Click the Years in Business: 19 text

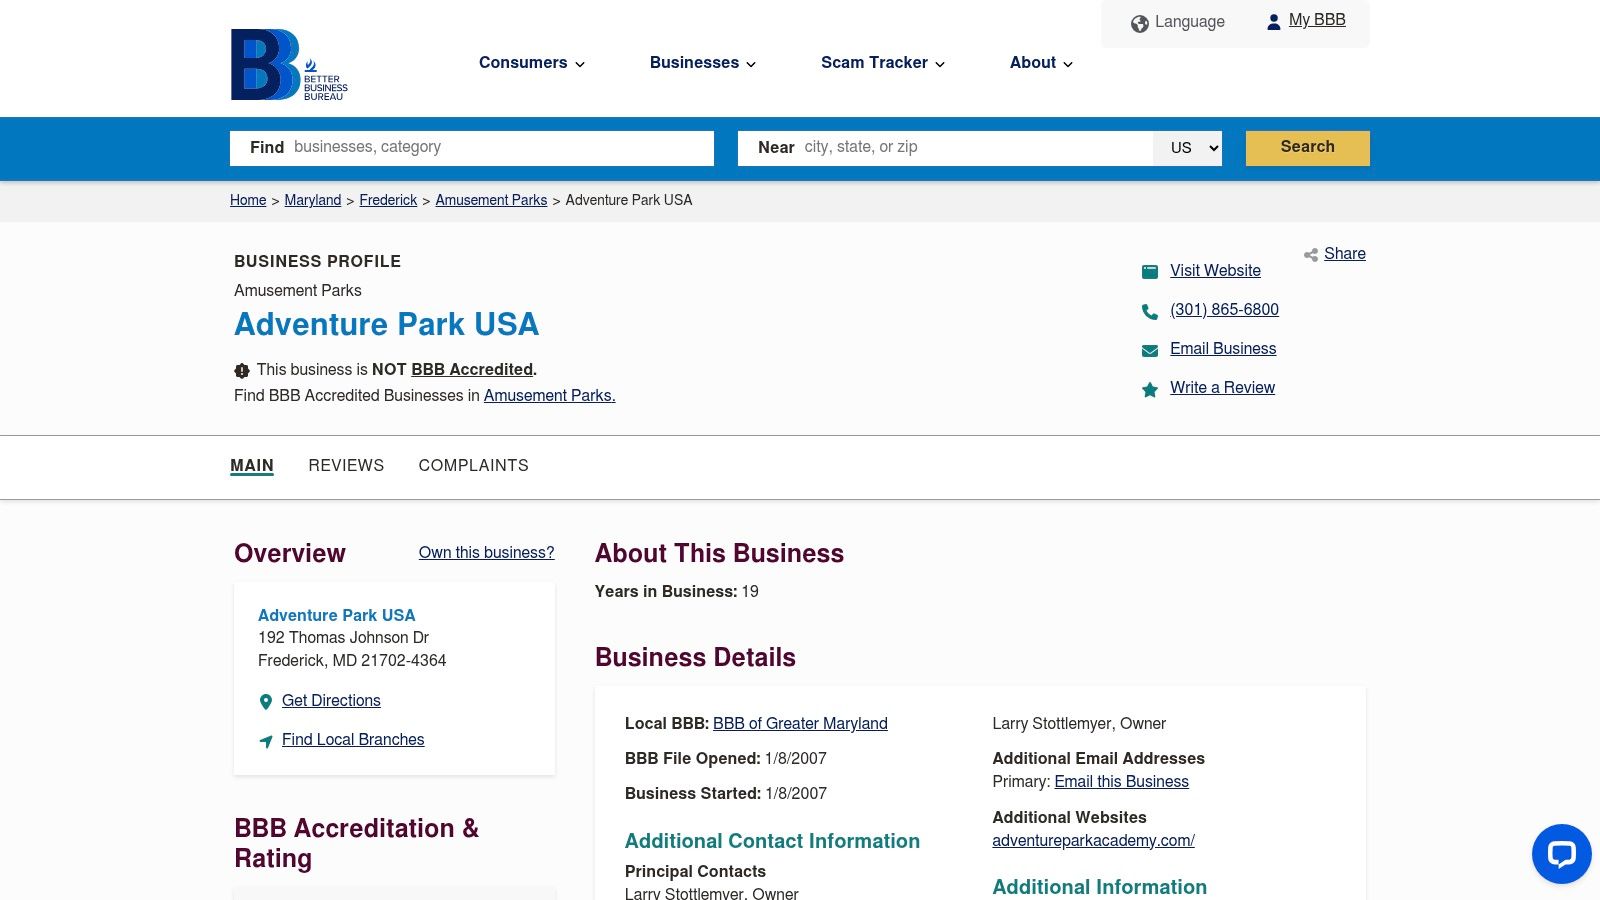pyautogui.click(x=677, y=592)
